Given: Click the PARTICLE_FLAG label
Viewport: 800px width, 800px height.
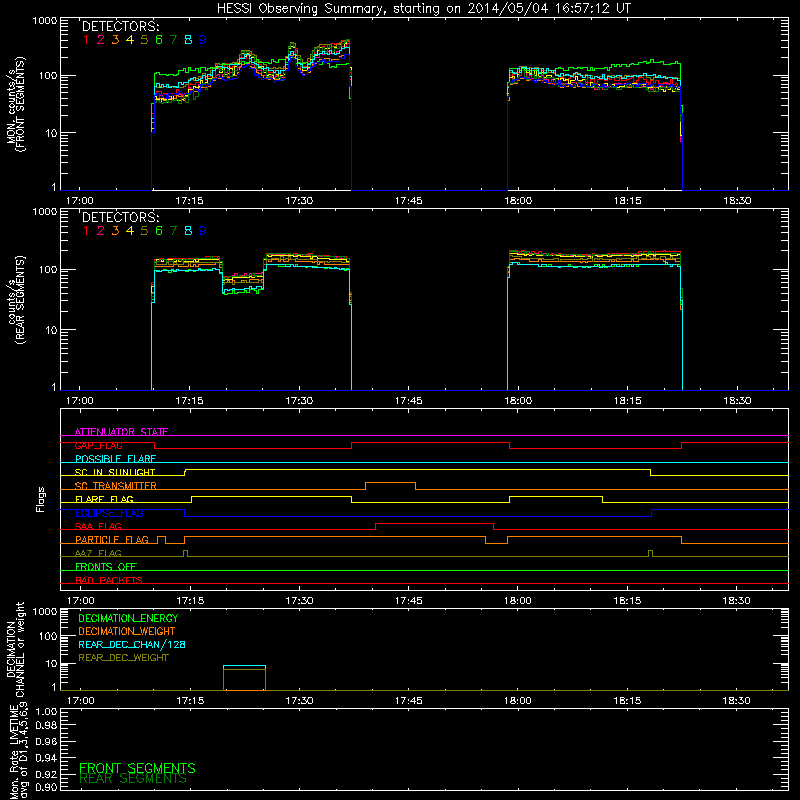Looking at the screenshot, I should pyautogui.click(x=112, y=539).
